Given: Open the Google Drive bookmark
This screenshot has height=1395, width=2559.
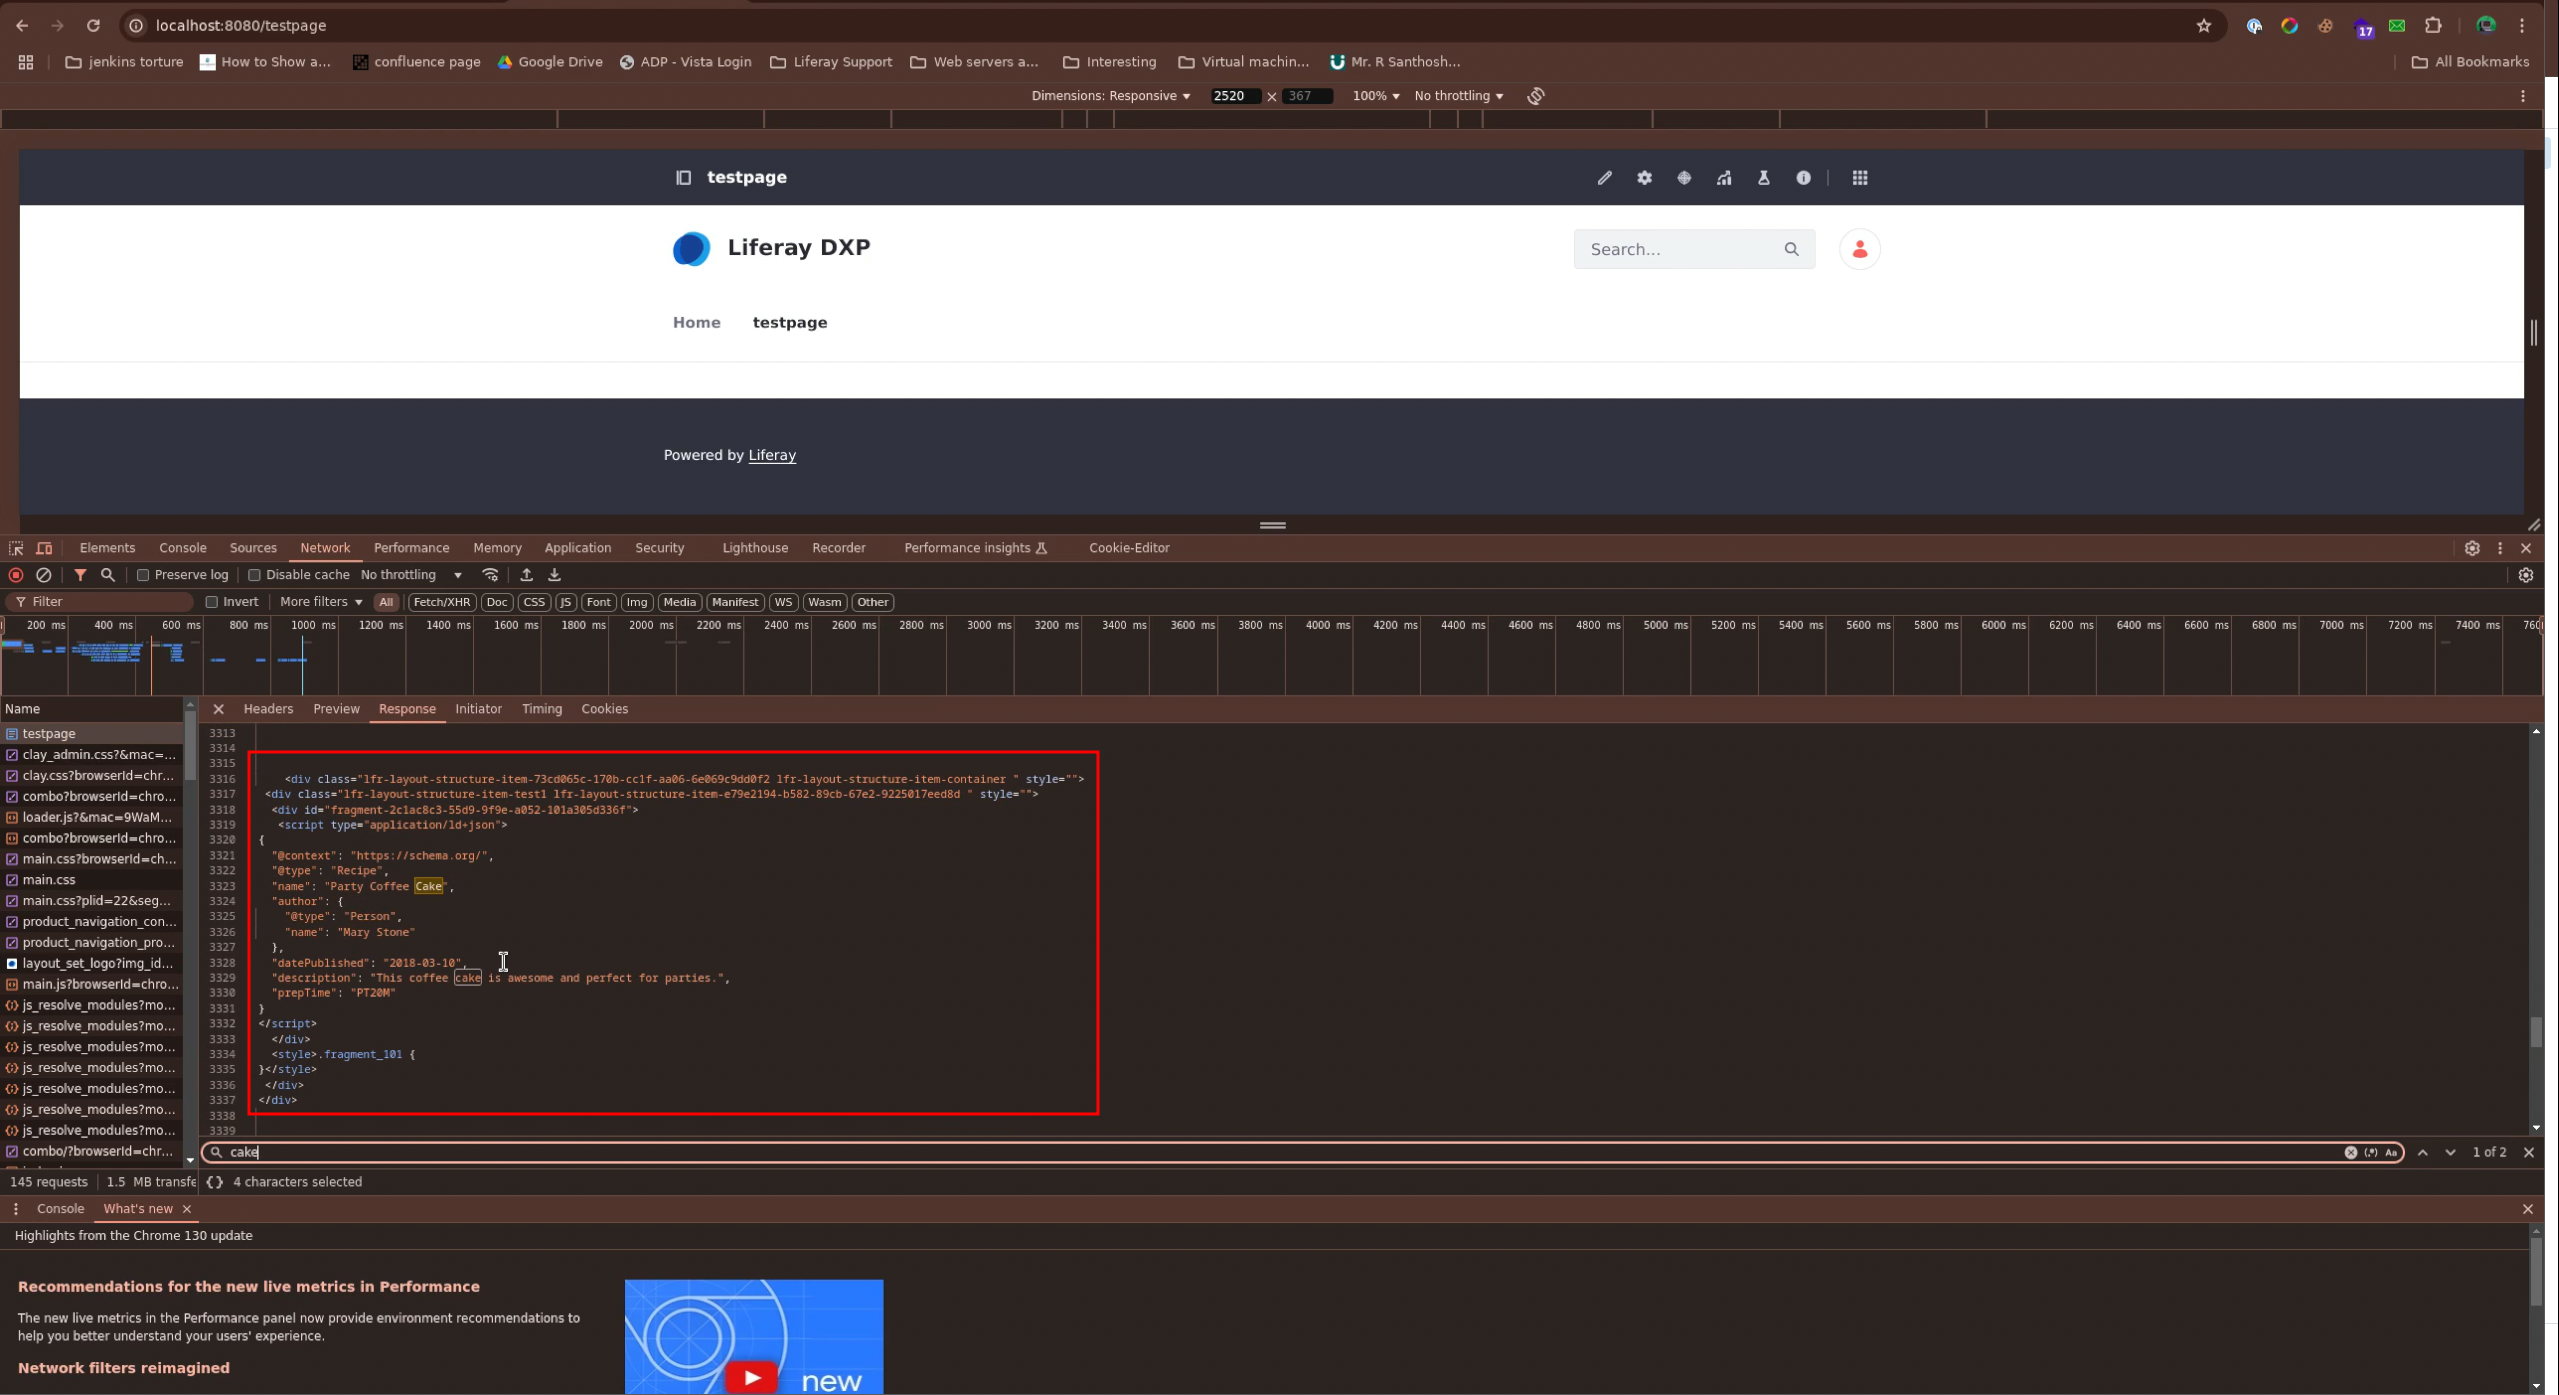Looking at the screenshot, I should click(549, 62).
